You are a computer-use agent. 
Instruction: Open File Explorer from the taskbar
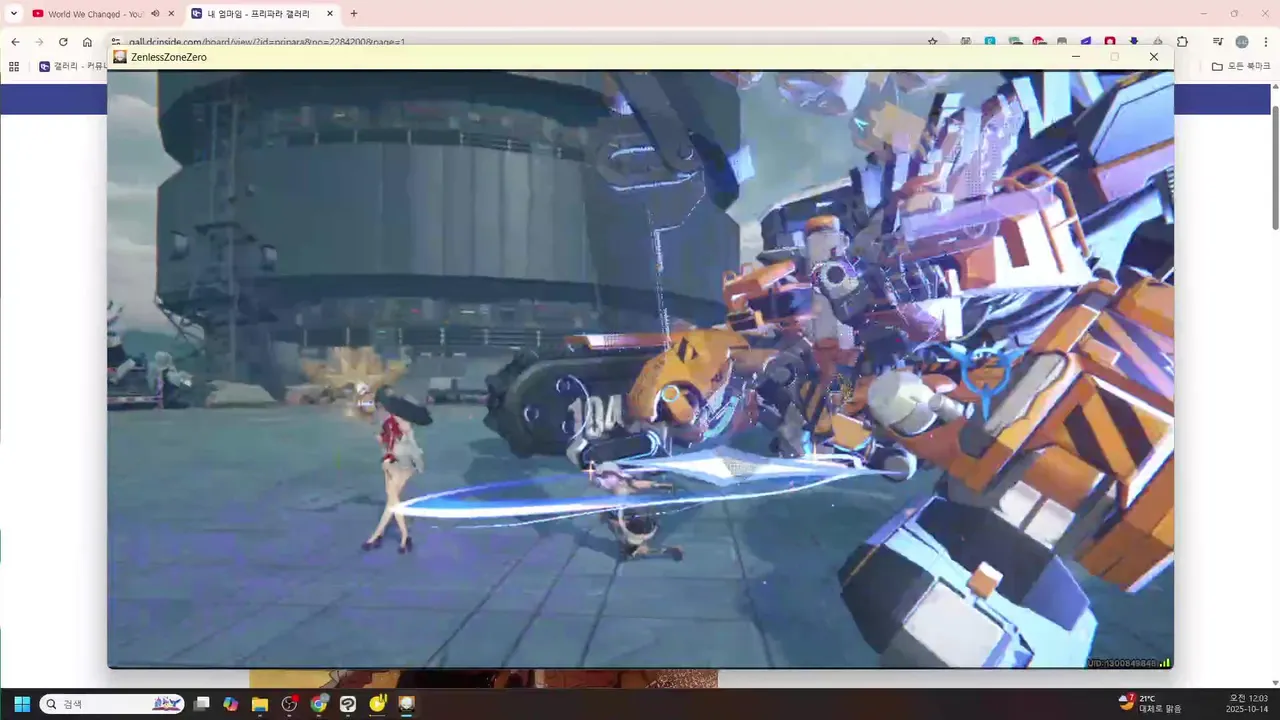pyautogui.click(x=260, y=704)
